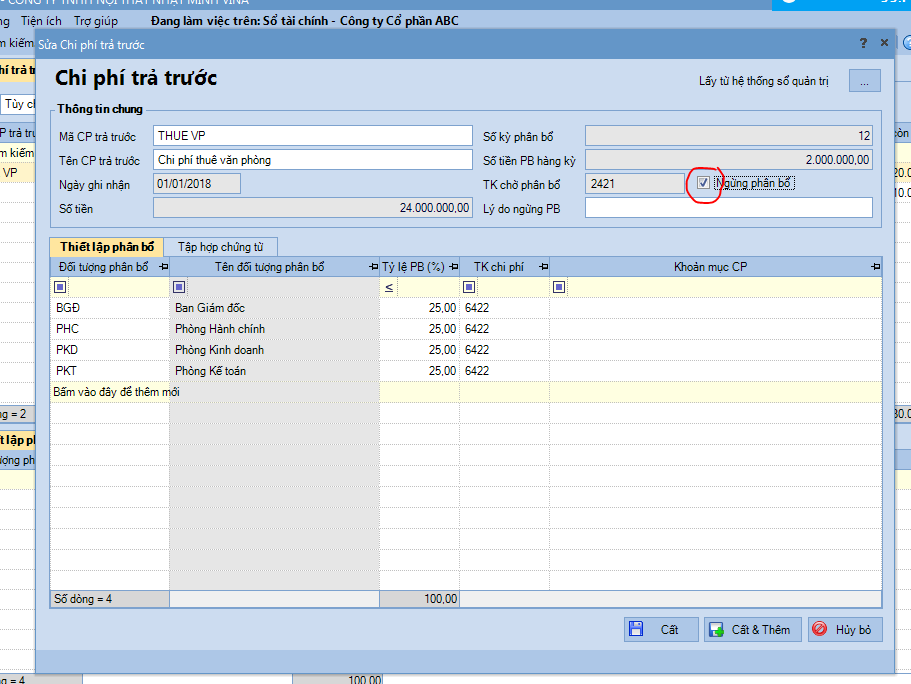The height and width of the screenshot is (684, 911).
Task: Pin the Tên đối tượng phân bổ column
Action: 373,267
